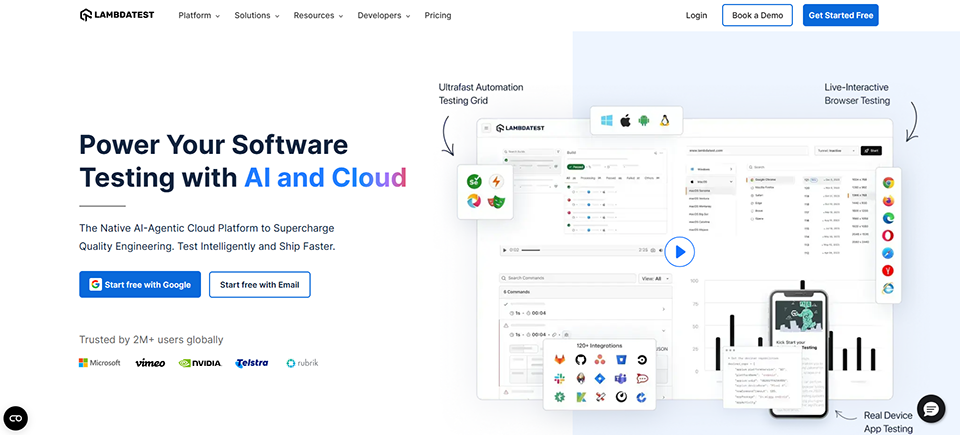Open the live chat bubble widget
The height and width of the screenshot is (435, 960).
[x=931, y=409]
